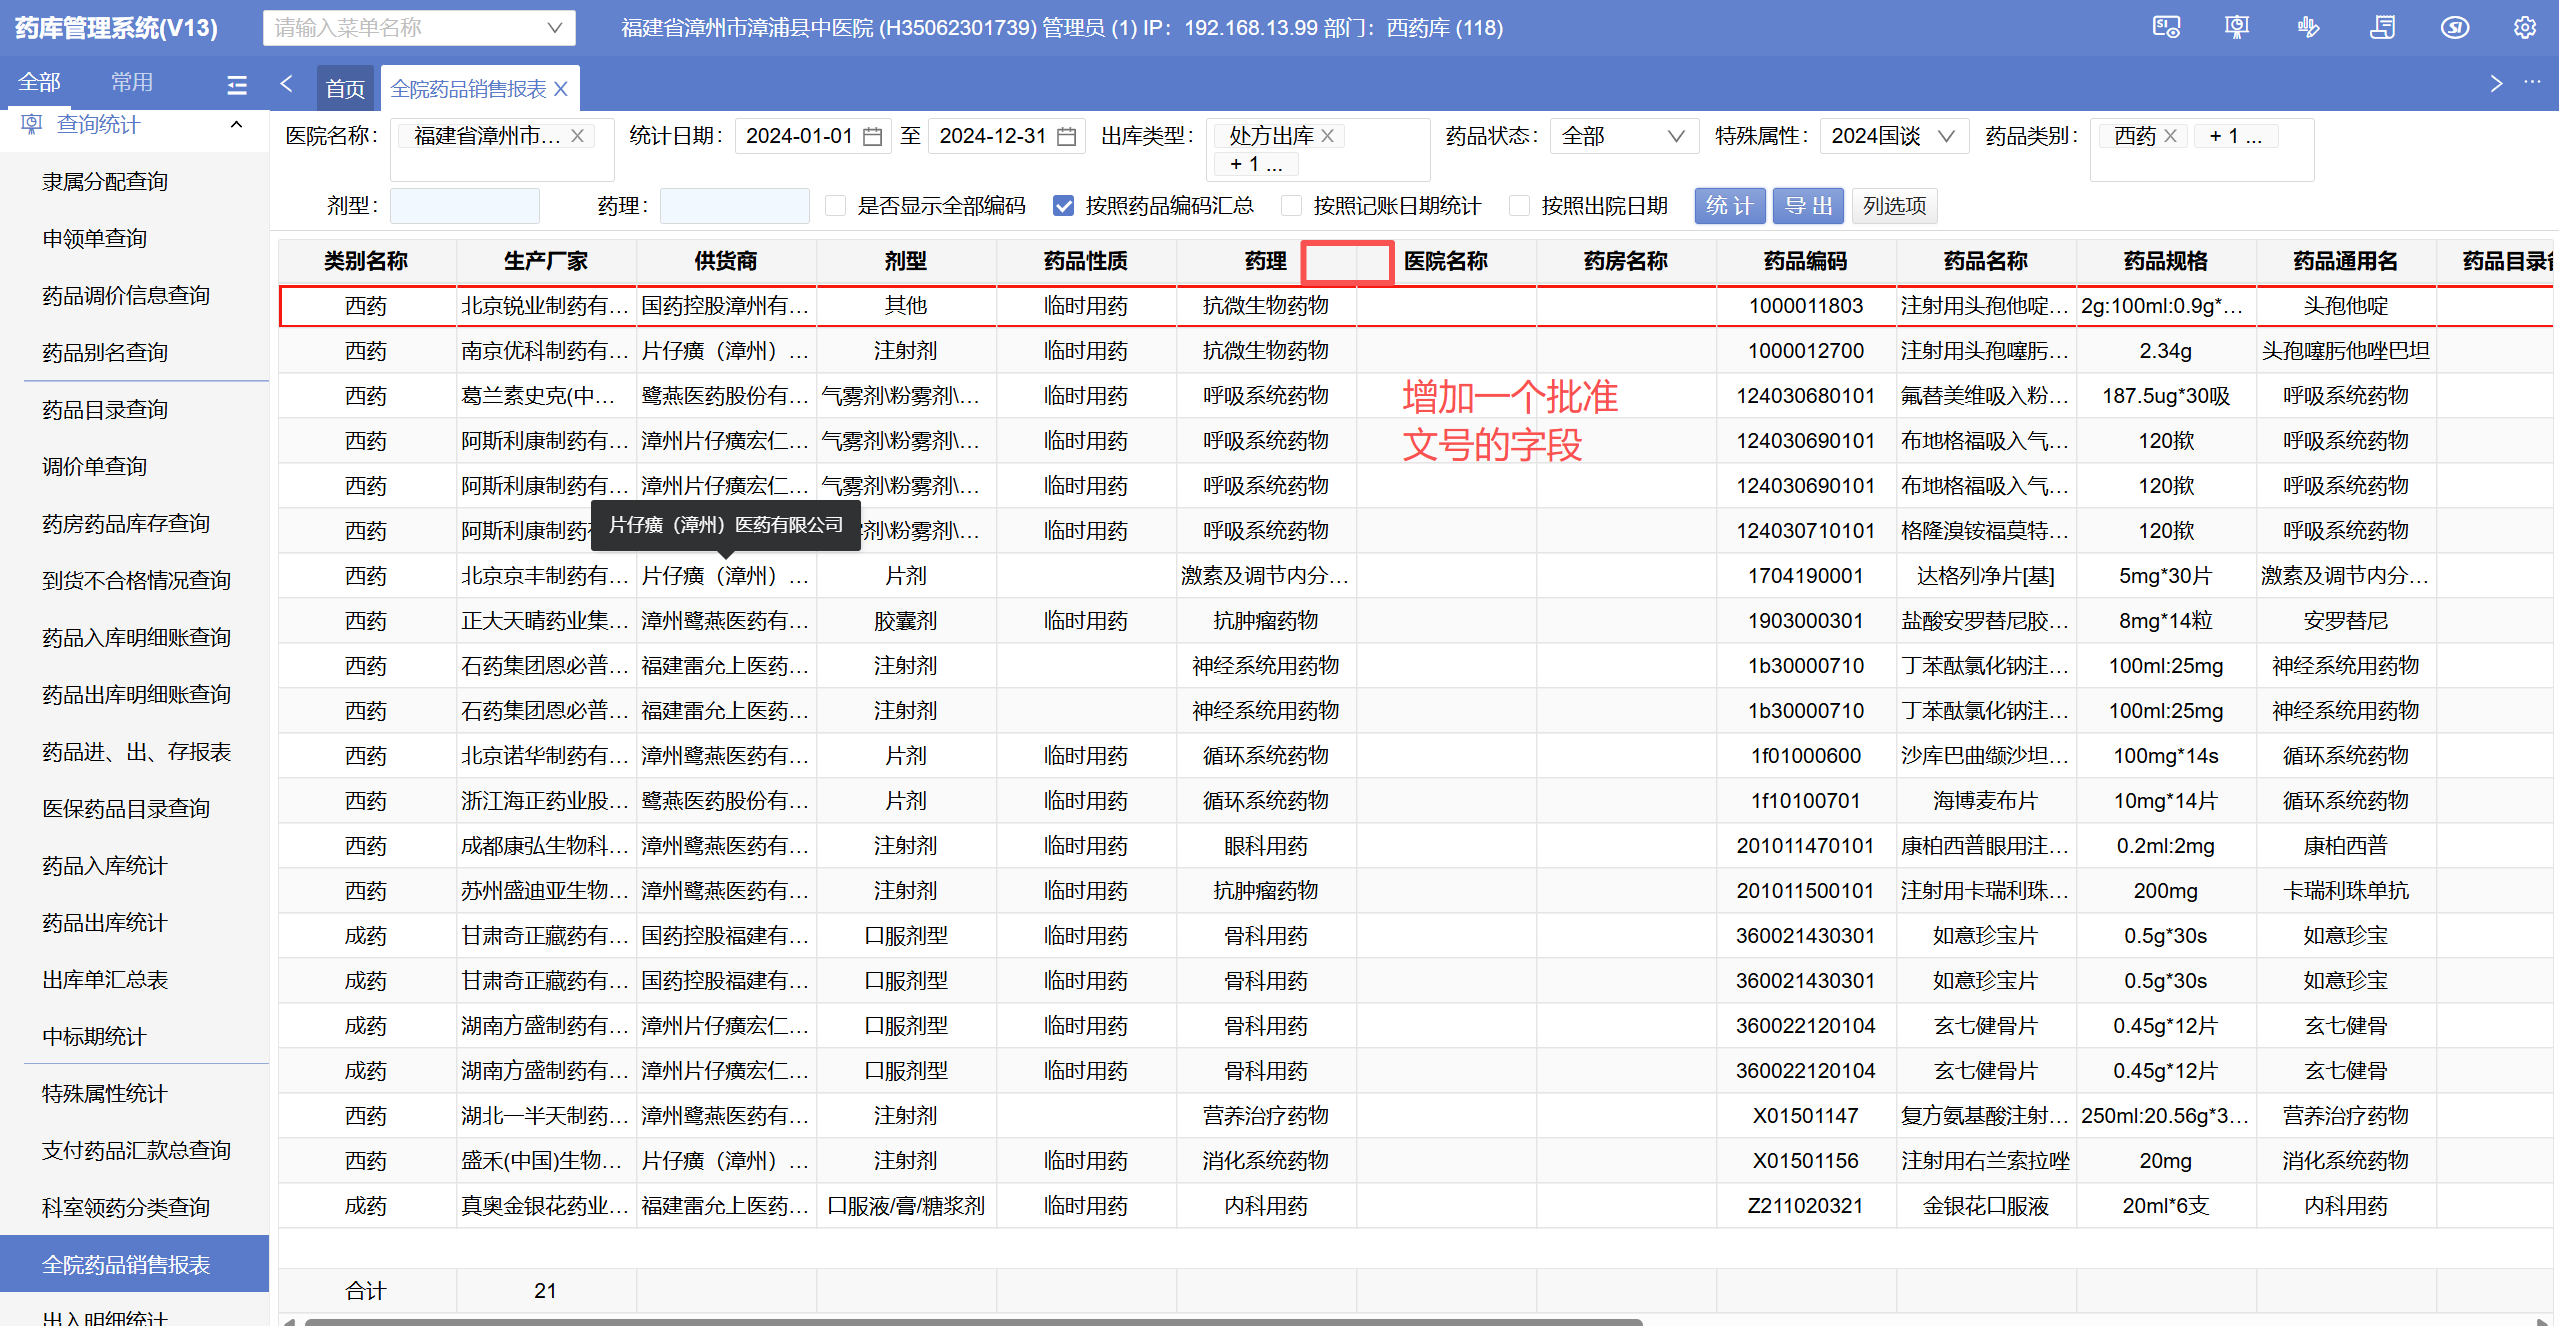This screenshot has width=2559, height=1326.
Task: Open the settings gear icon
Action: (2525, 27)
